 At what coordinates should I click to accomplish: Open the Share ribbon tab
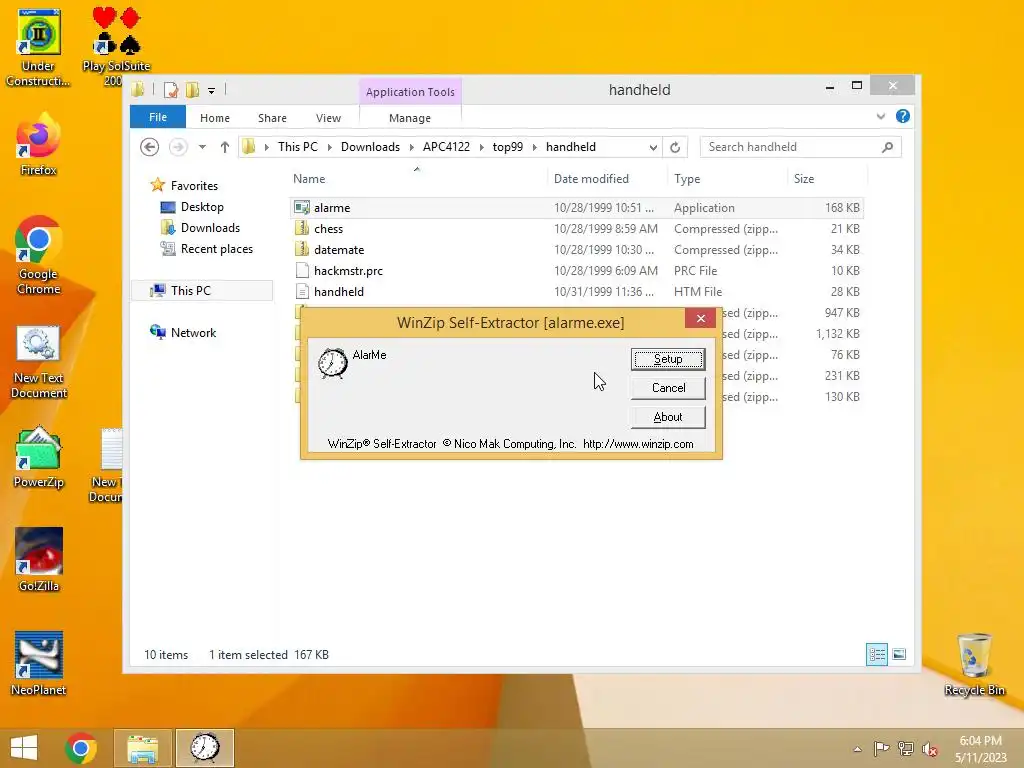[272, 118]
